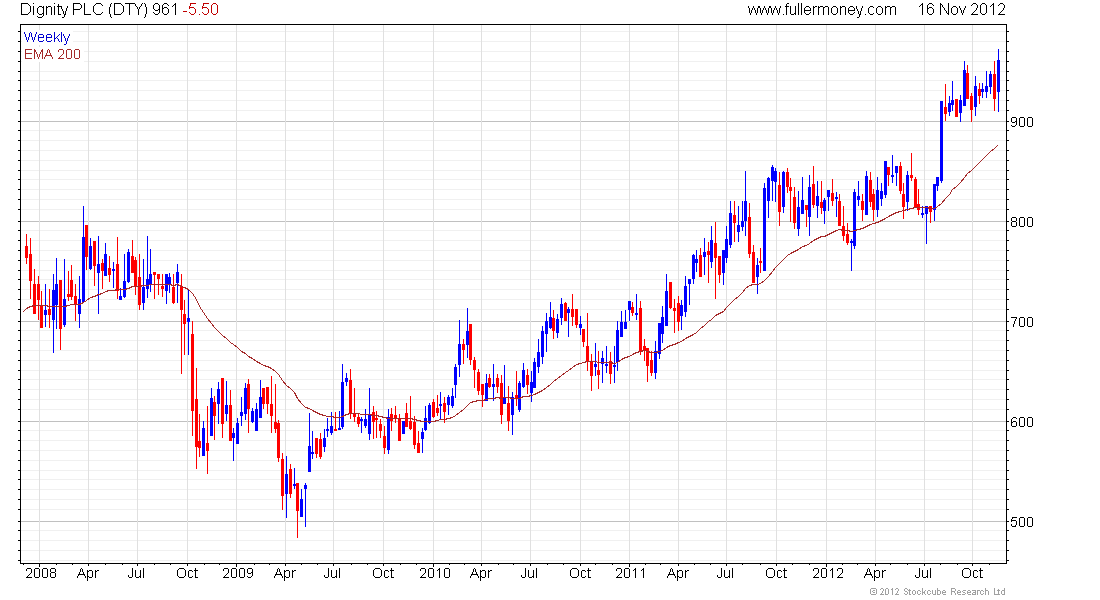
Task: Open the www.fullermoney.com link text
Action: [821, 10]
